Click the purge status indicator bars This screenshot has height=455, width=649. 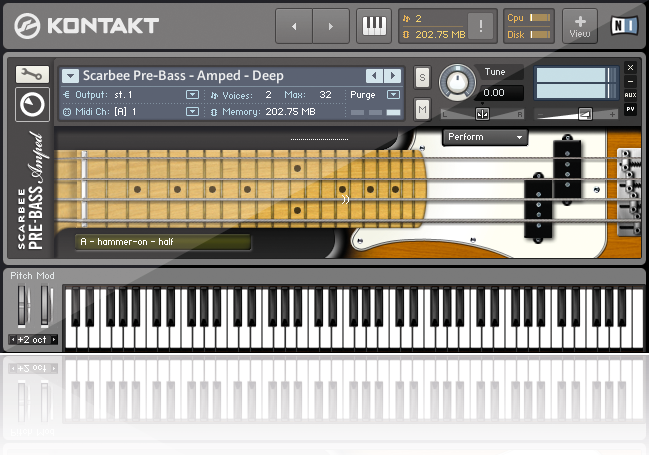point(375,112)
